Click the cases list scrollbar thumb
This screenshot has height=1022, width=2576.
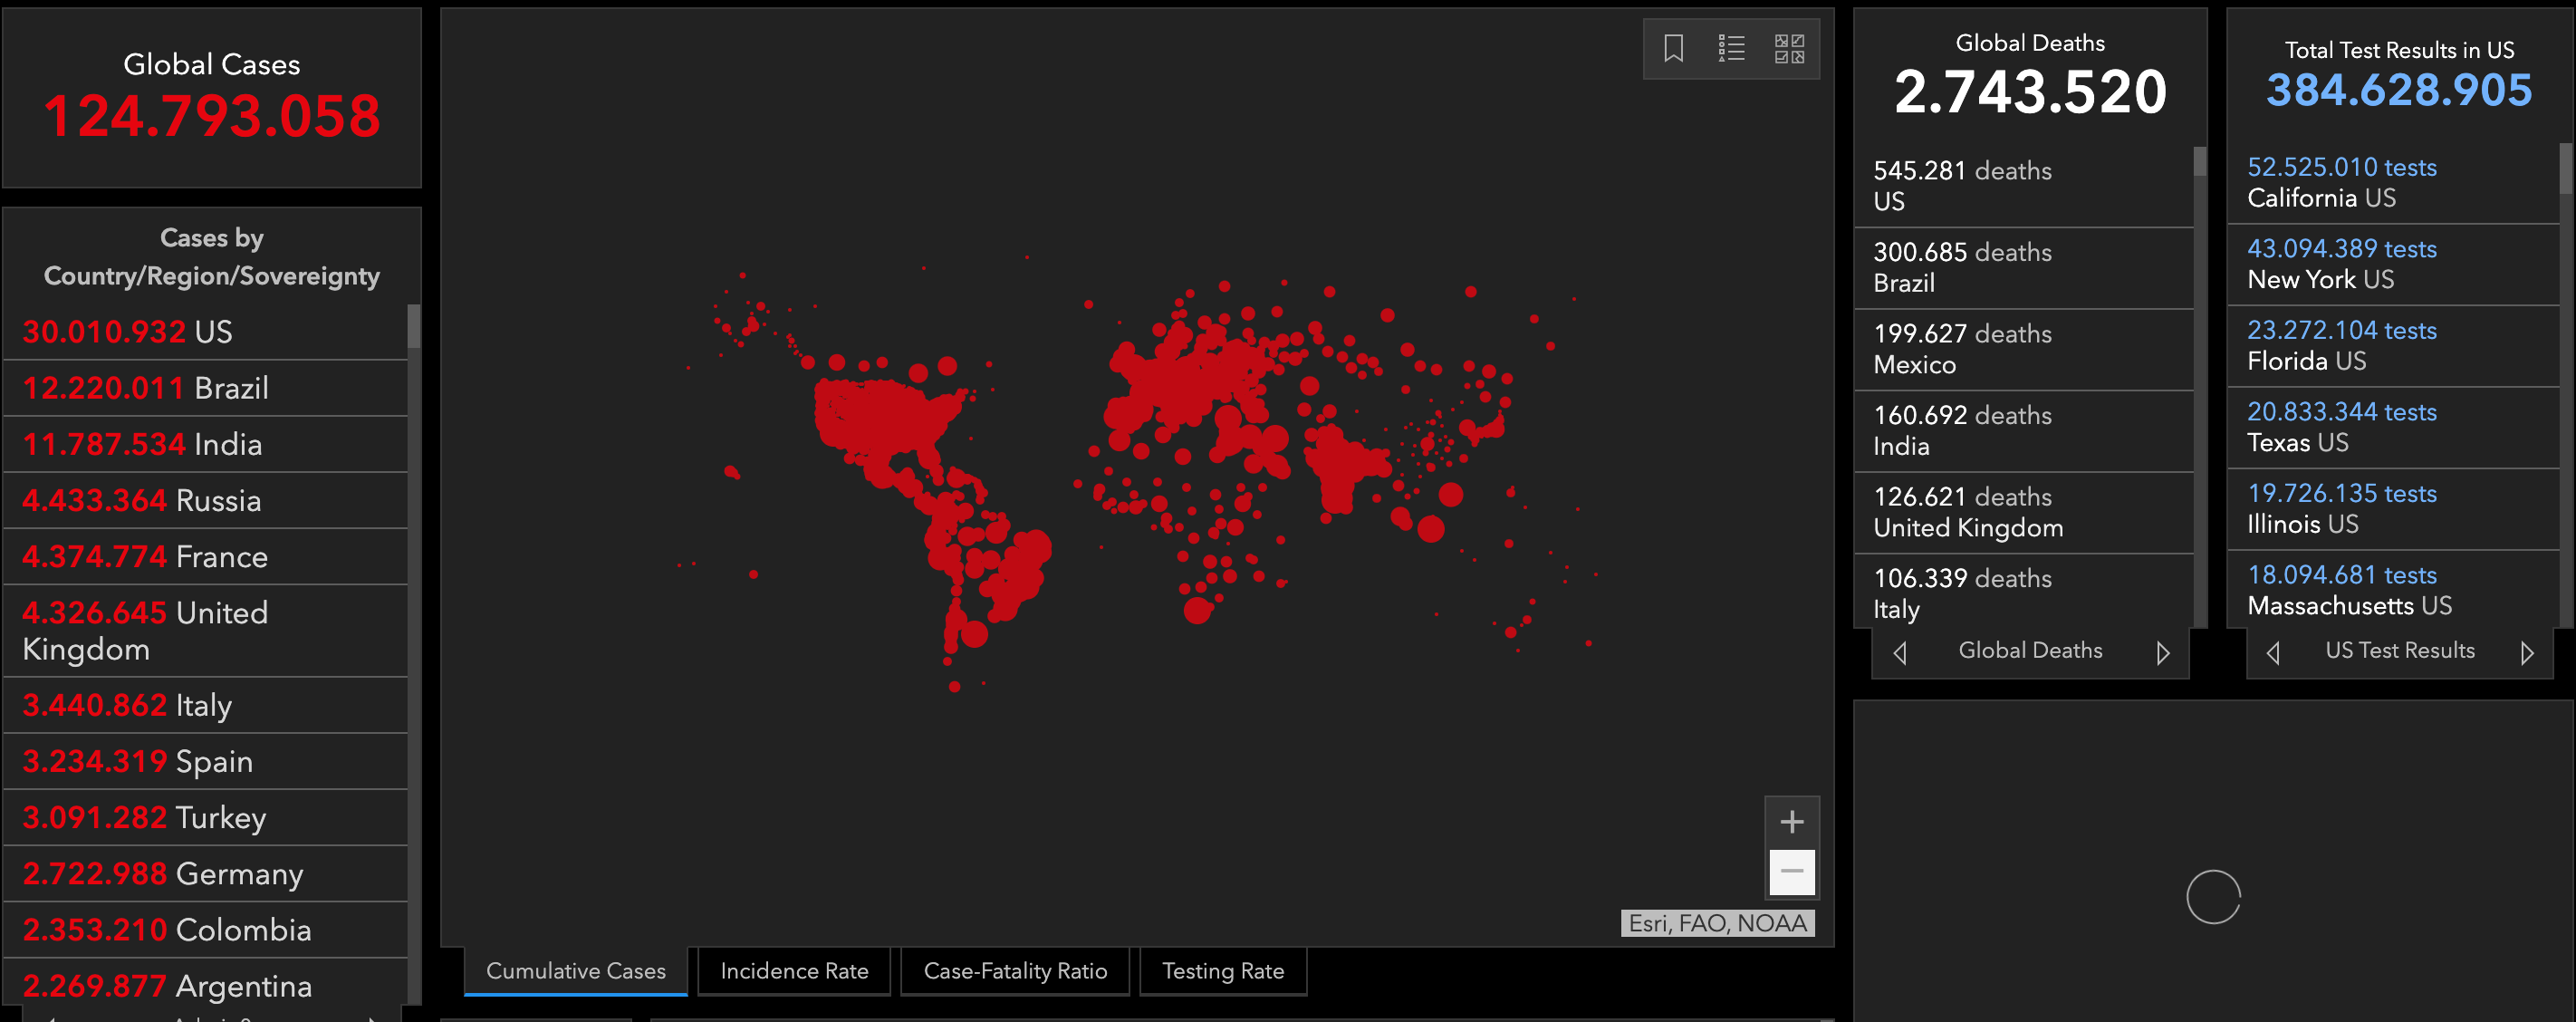(x=413, y=326)
